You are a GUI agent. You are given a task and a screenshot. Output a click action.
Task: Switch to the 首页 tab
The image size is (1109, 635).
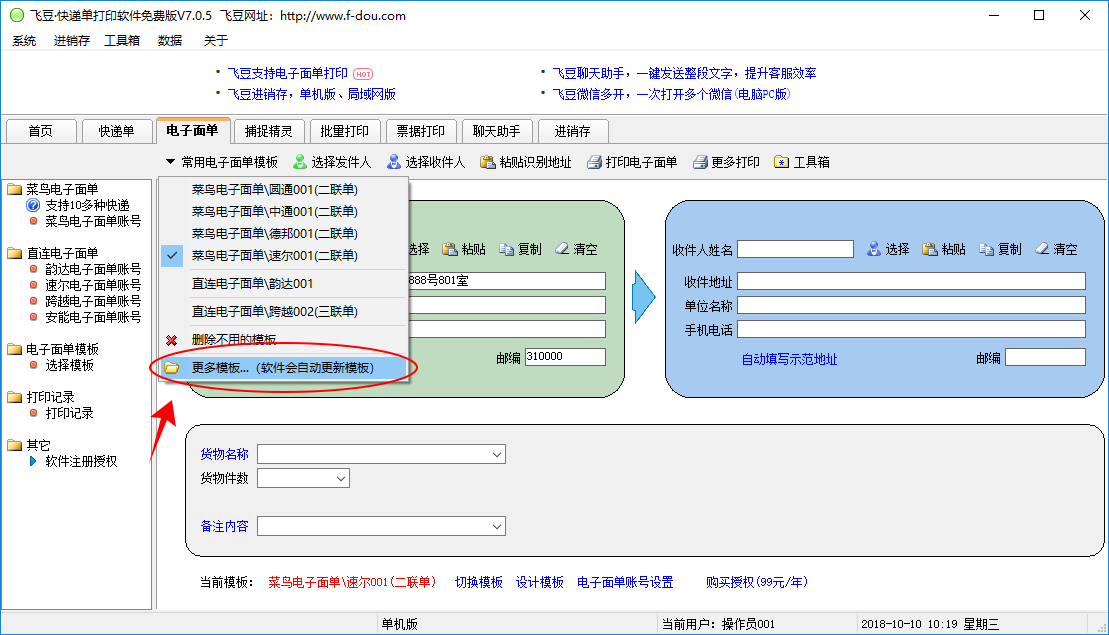tap(40, 131)
